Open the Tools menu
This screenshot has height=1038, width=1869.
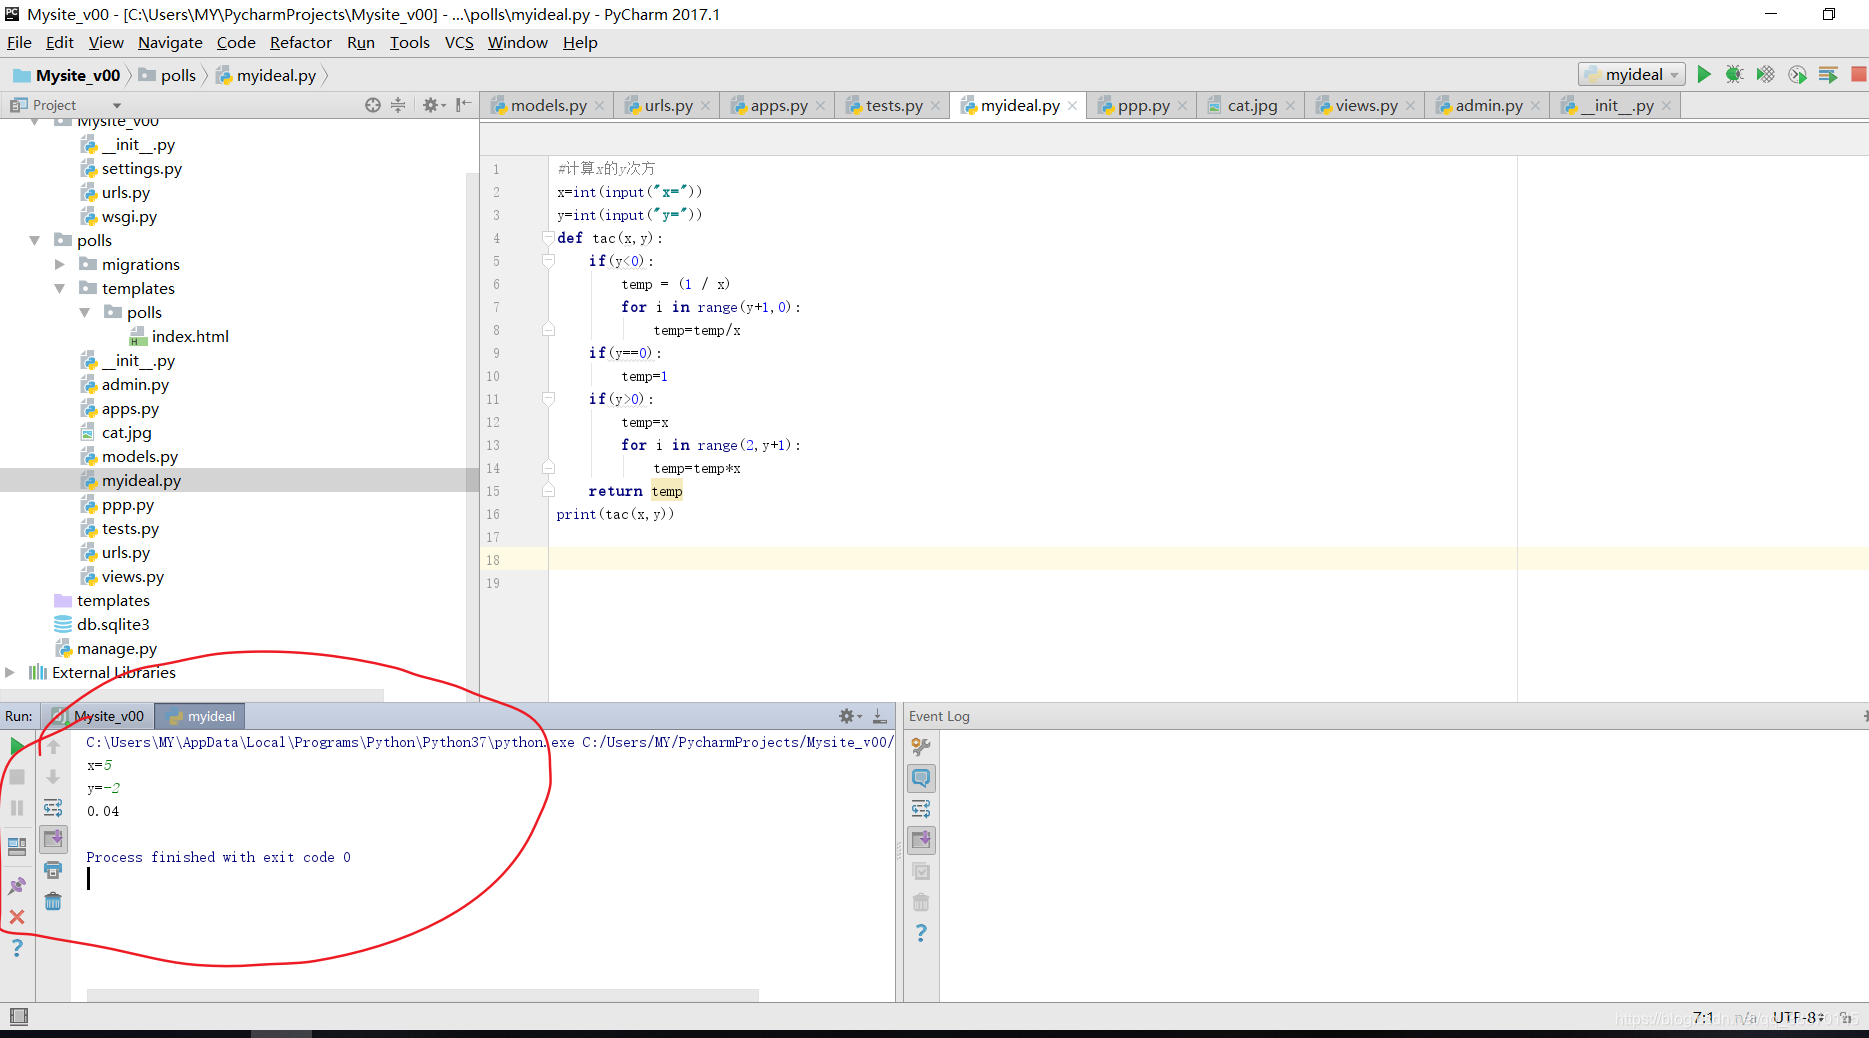pos(409,42)
